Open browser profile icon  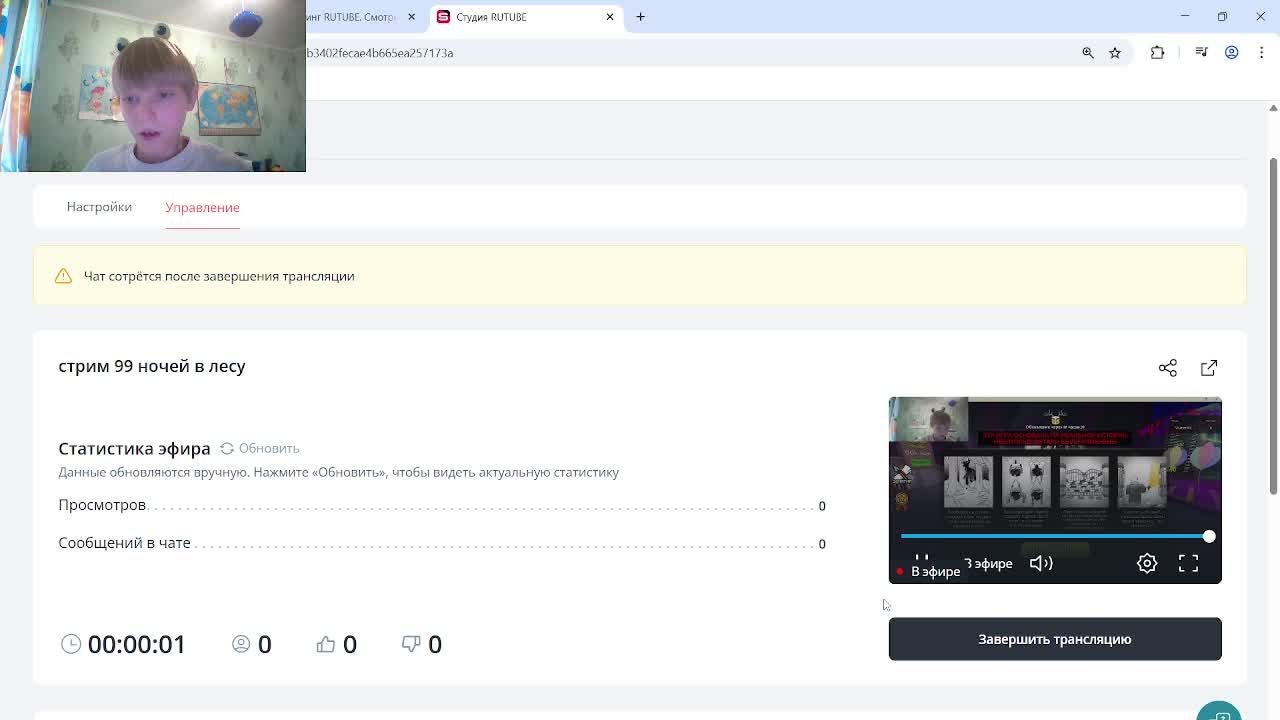[1232, 53]
